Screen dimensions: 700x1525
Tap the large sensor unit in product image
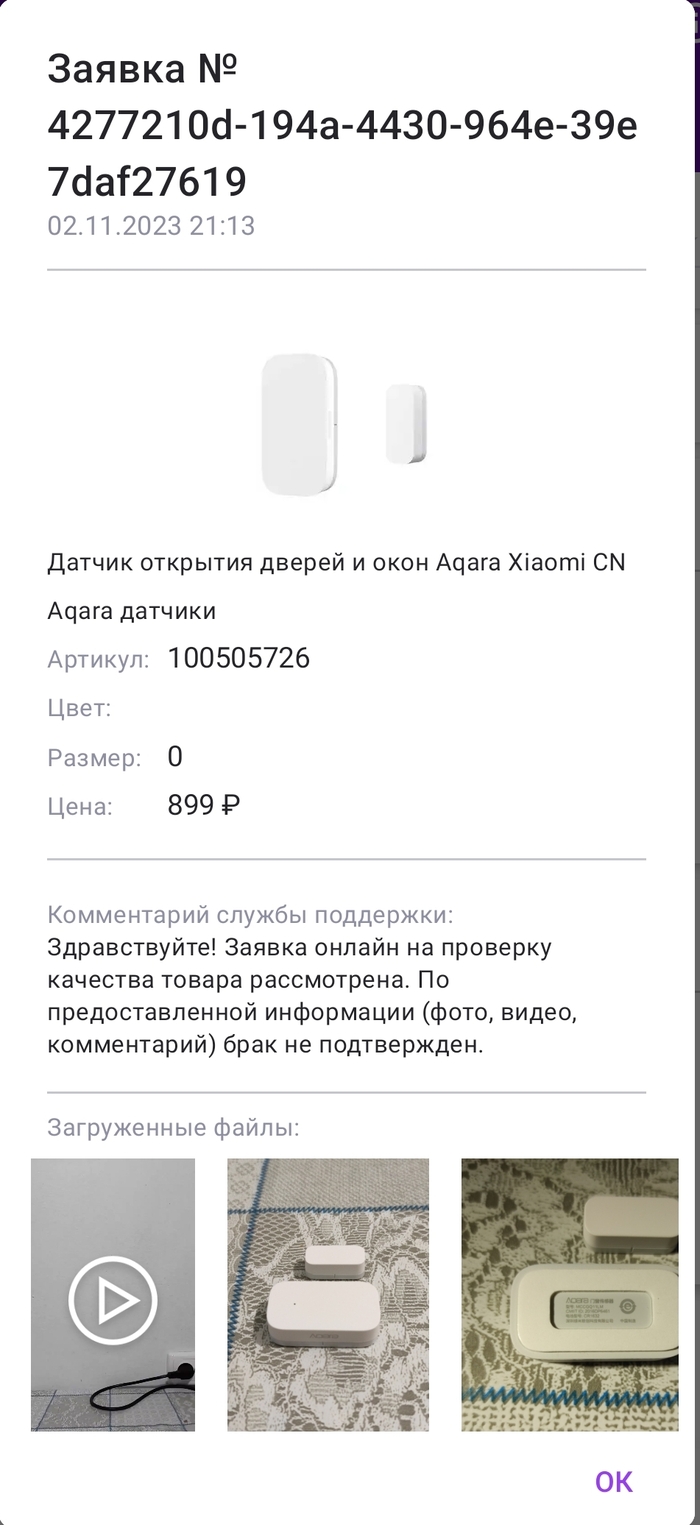298,424
